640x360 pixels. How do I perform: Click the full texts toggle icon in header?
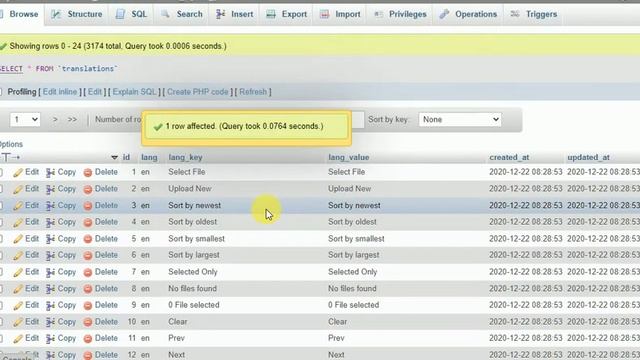pos(10,158)
